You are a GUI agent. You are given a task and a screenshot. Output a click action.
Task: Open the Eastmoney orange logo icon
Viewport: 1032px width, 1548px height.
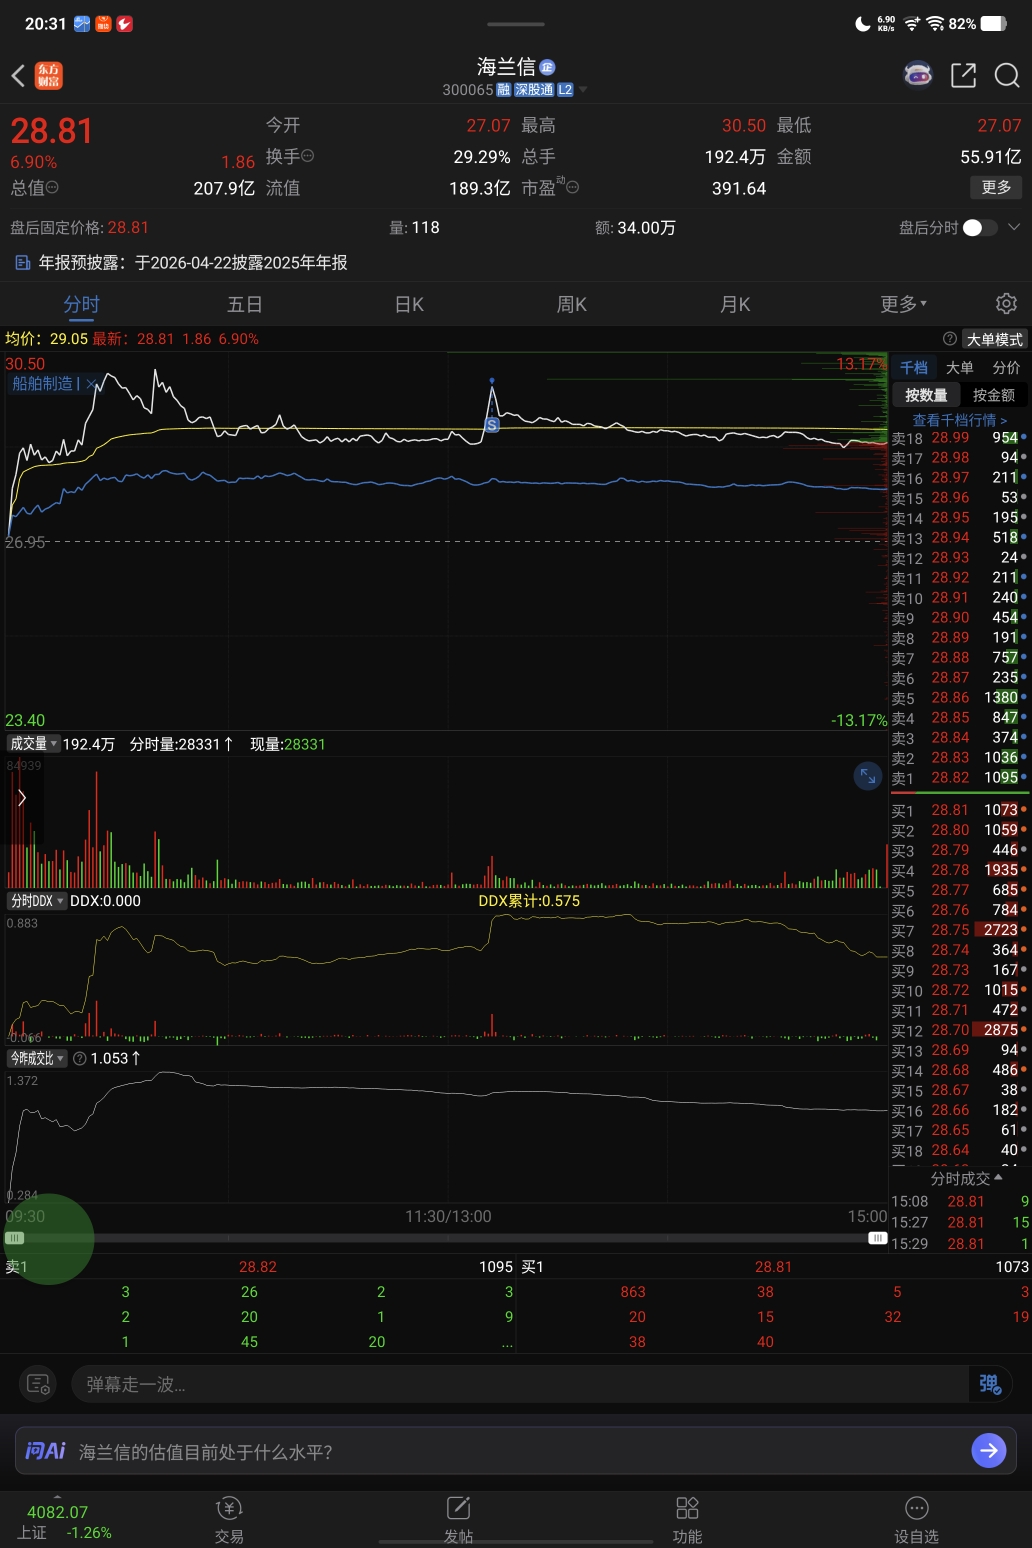click(x=48, y=76)
